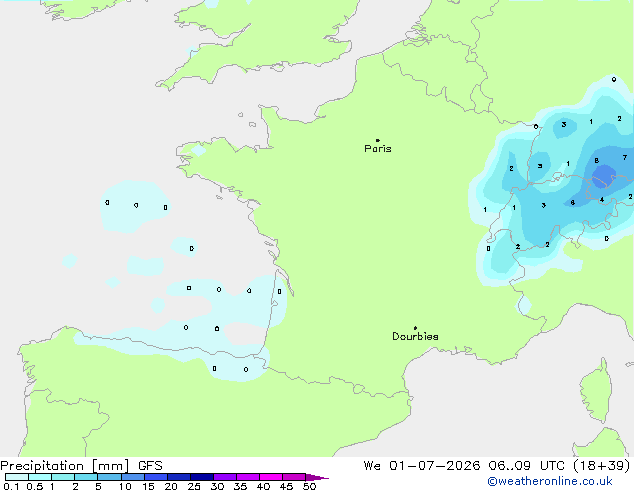The width and height of the screenshot is (634, 490).
Task: Pick the 30–35 mm purple legend swatch
Action: [x=225, y=477]
